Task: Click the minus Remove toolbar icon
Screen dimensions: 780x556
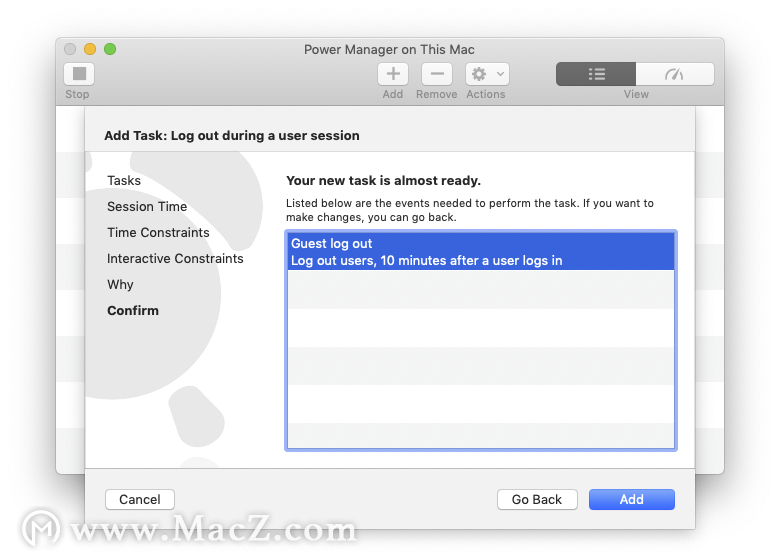Action: 437,74
